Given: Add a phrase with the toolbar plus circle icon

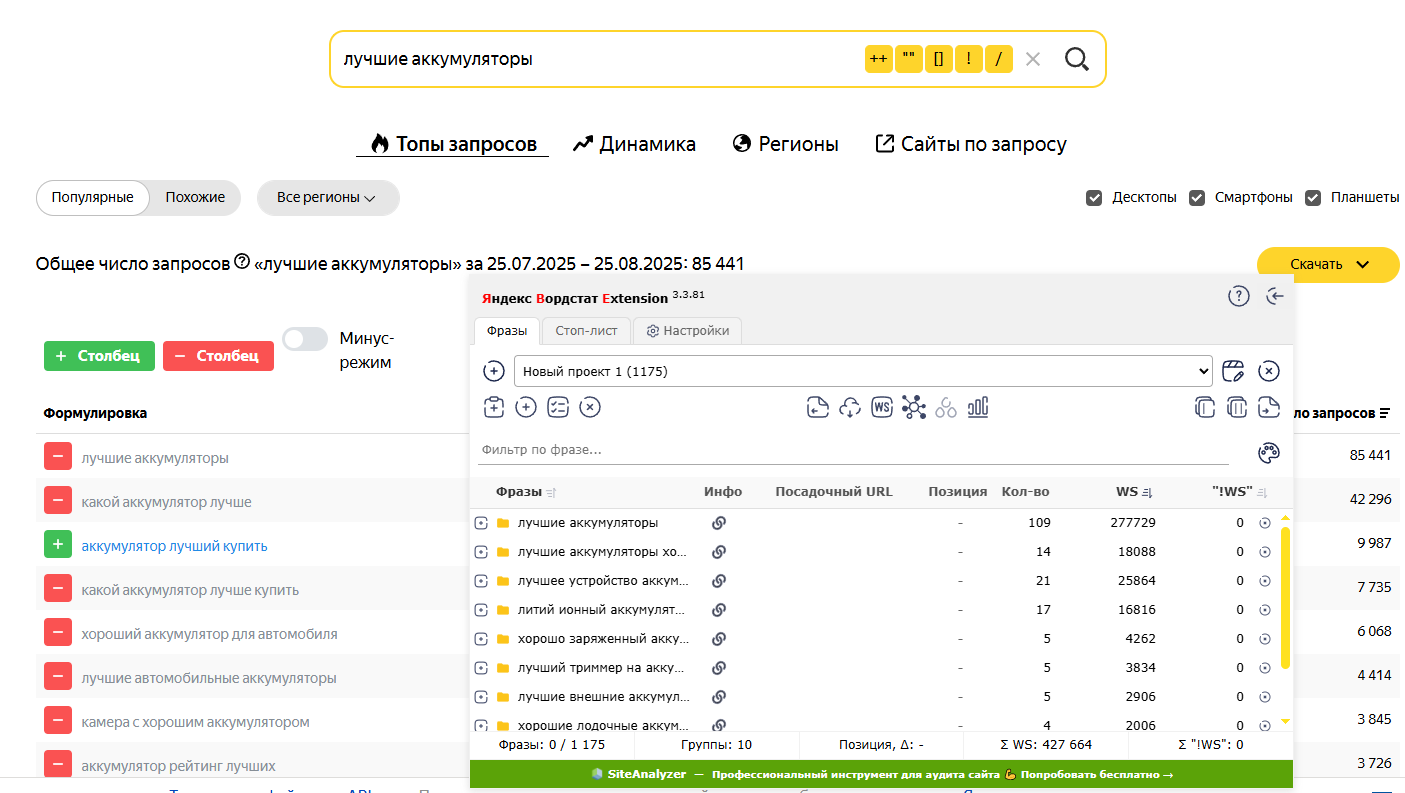Looking at the screenshot, I should 526,407.
